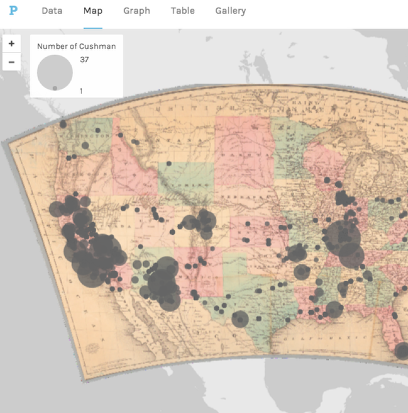Click the small legend dot for value 1
The width and height of the screenshot is (408, 413).
(55, 88)
